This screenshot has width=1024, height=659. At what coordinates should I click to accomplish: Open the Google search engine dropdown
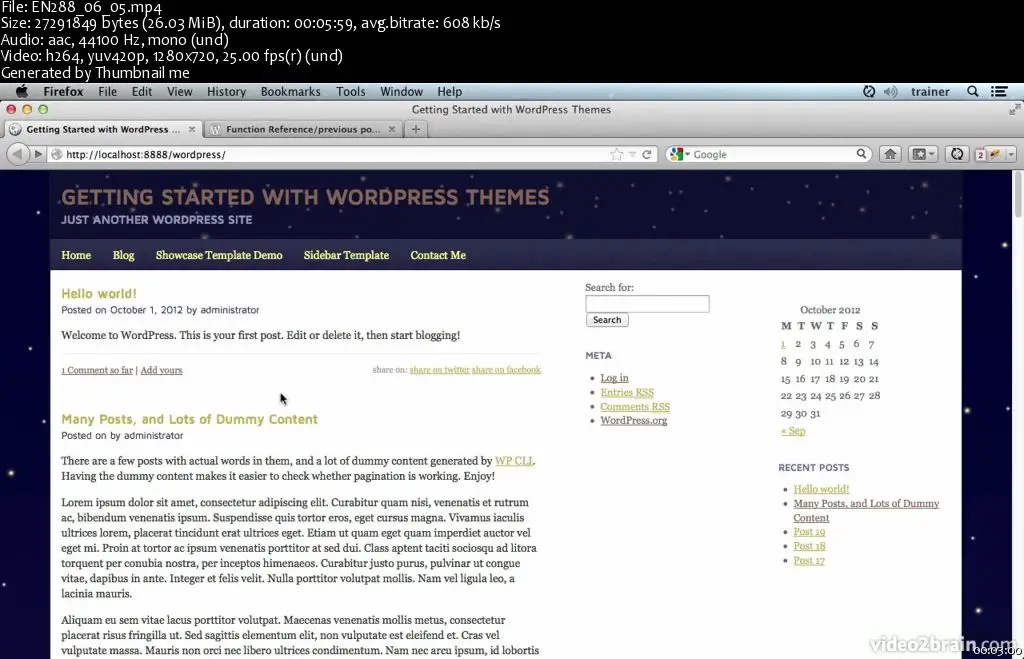680,154
